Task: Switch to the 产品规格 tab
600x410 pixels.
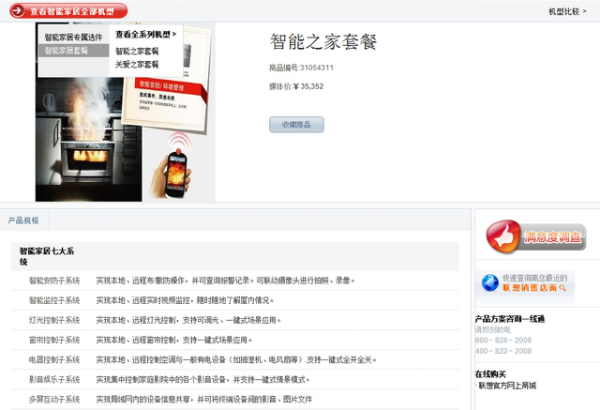Action: tap(24, 219)
